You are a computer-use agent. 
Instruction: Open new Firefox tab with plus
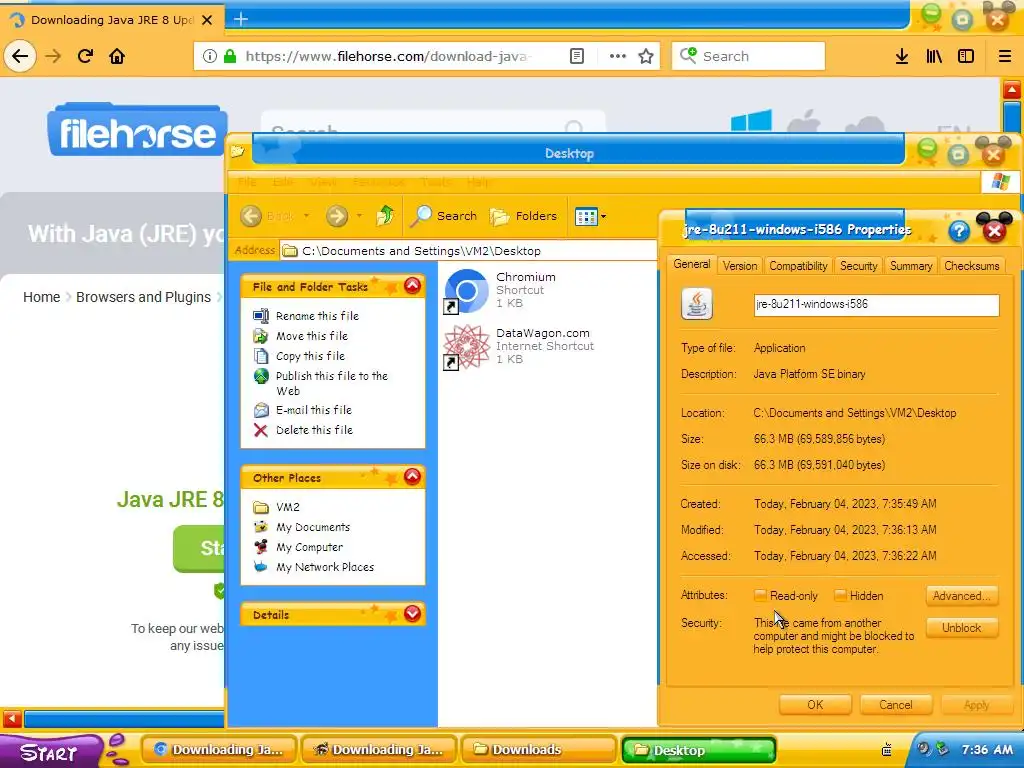[240, 19]
